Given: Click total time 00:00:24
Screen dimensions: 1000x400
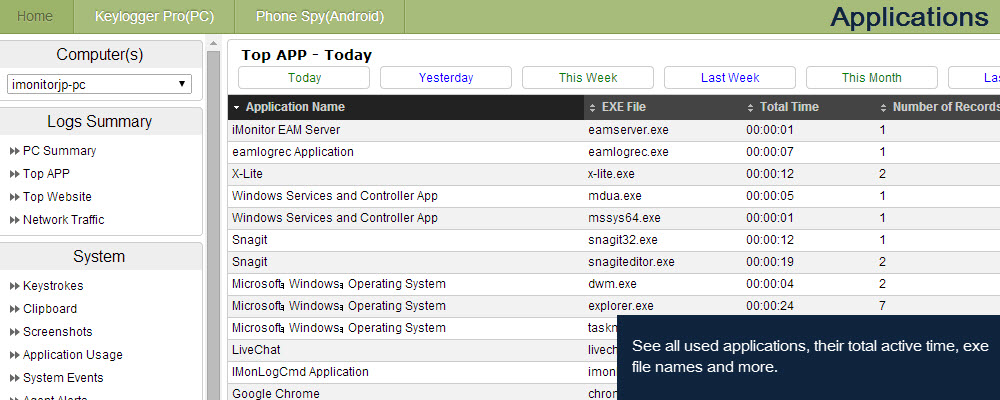Looking at the screenshot, I should [x=770, y=306].
